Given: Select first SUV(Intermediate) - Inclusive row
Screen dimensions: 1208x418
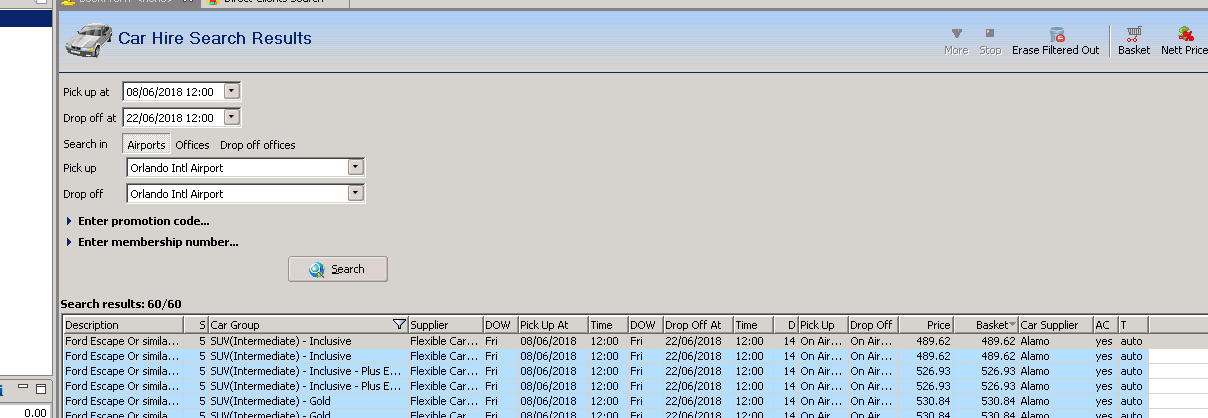Looking at the screenshot, I should [605, 341].
